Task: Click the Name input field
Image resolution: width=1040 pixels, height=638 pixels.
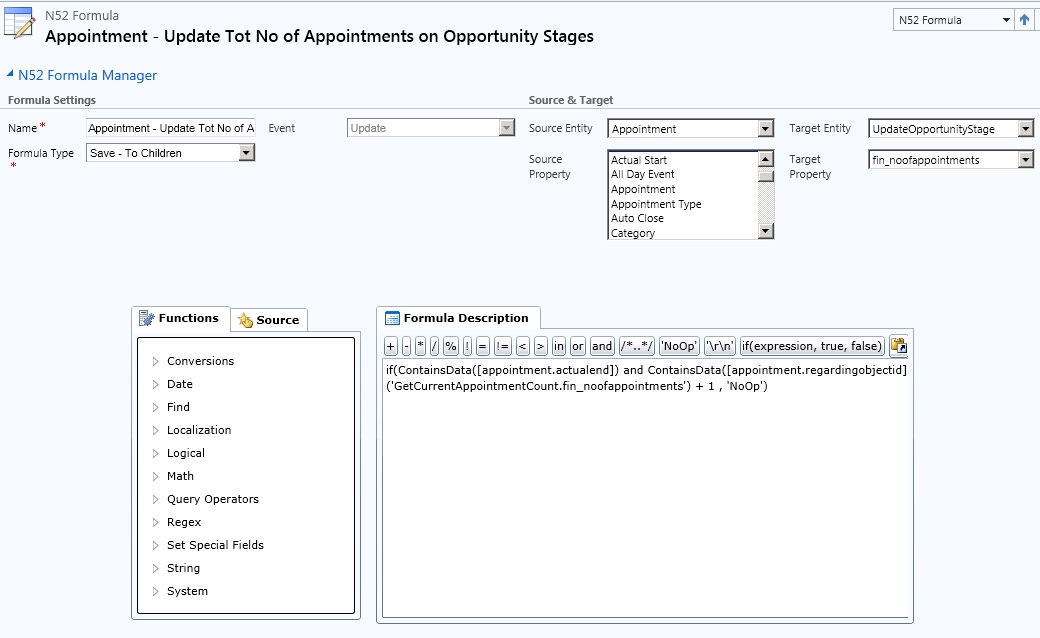Action: coord(171,128)
